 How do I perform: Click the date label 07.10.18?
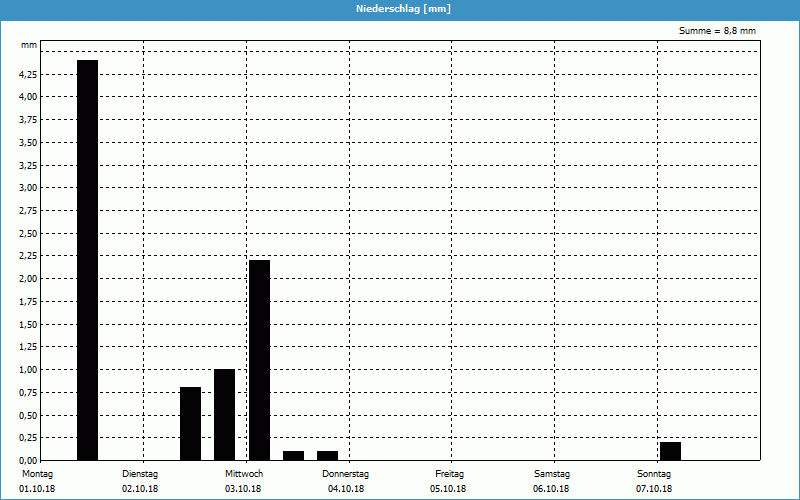point(654,489)
